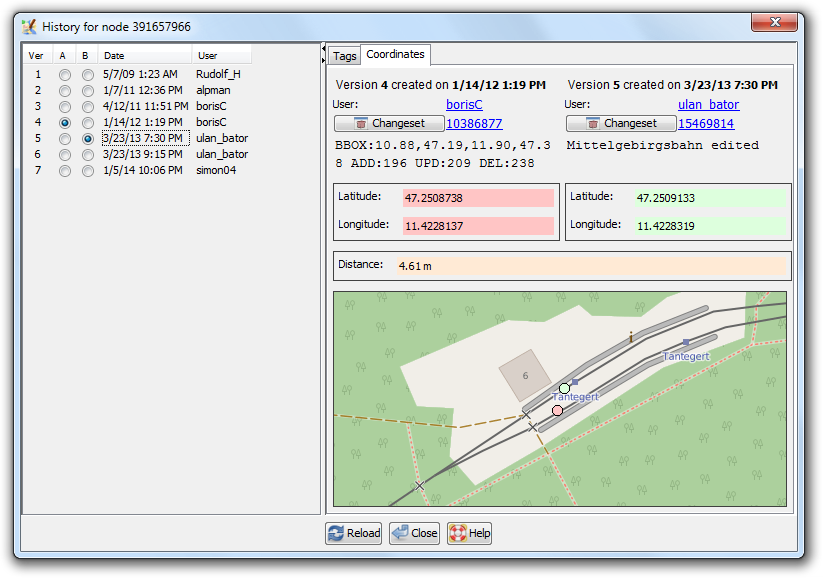Click Changeset button for version 4
This screenshot has height=578, width=823.
point(389,123)
